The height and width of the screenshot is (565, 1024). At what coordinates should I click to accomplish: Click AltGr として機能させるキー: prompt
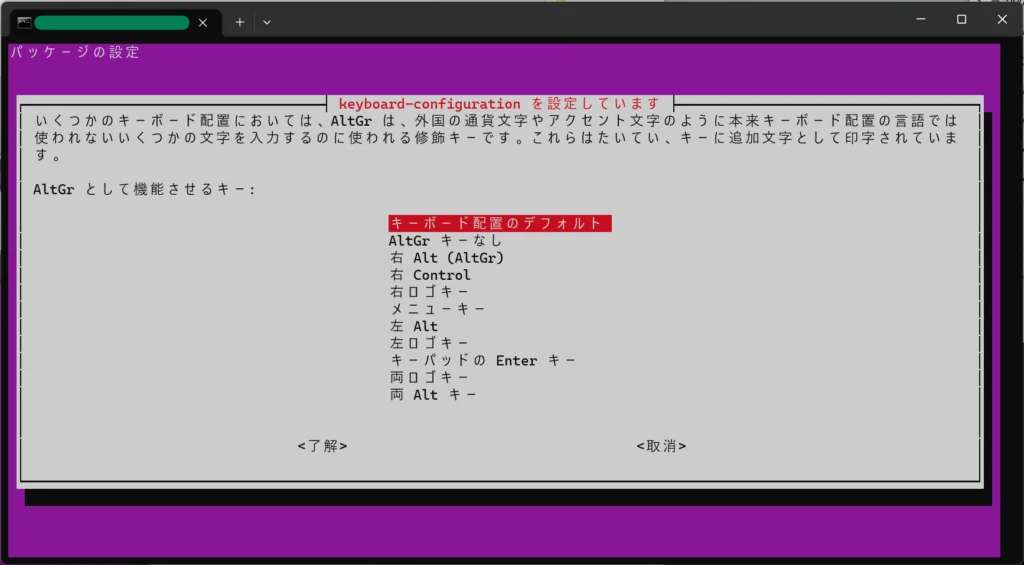tap(144, 190)
